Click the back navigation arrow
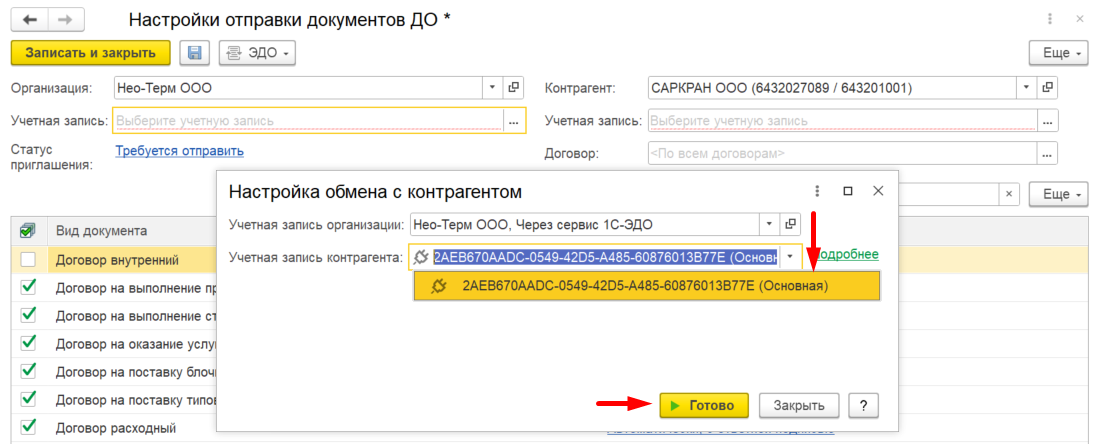Screen dimensions: 1094x444 pos(31,20)
